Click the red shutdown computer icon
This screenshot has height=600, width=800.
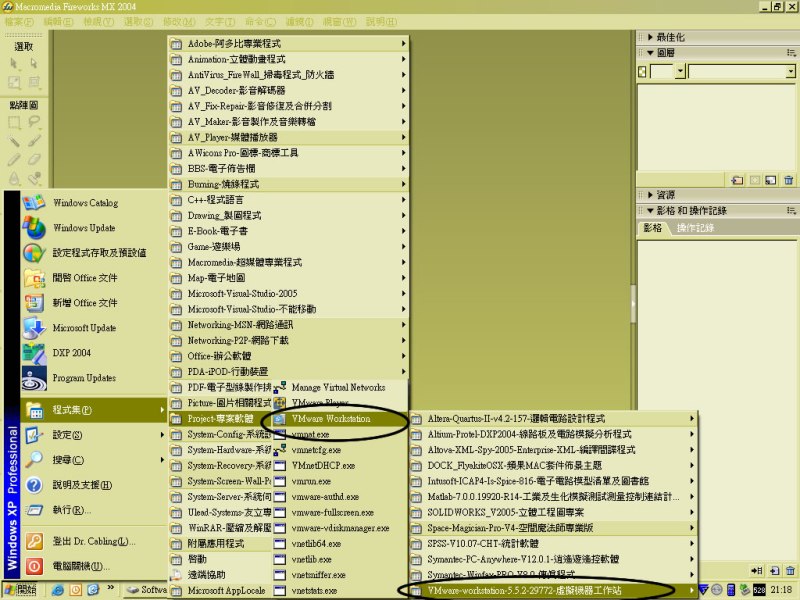tap(34, 566)
